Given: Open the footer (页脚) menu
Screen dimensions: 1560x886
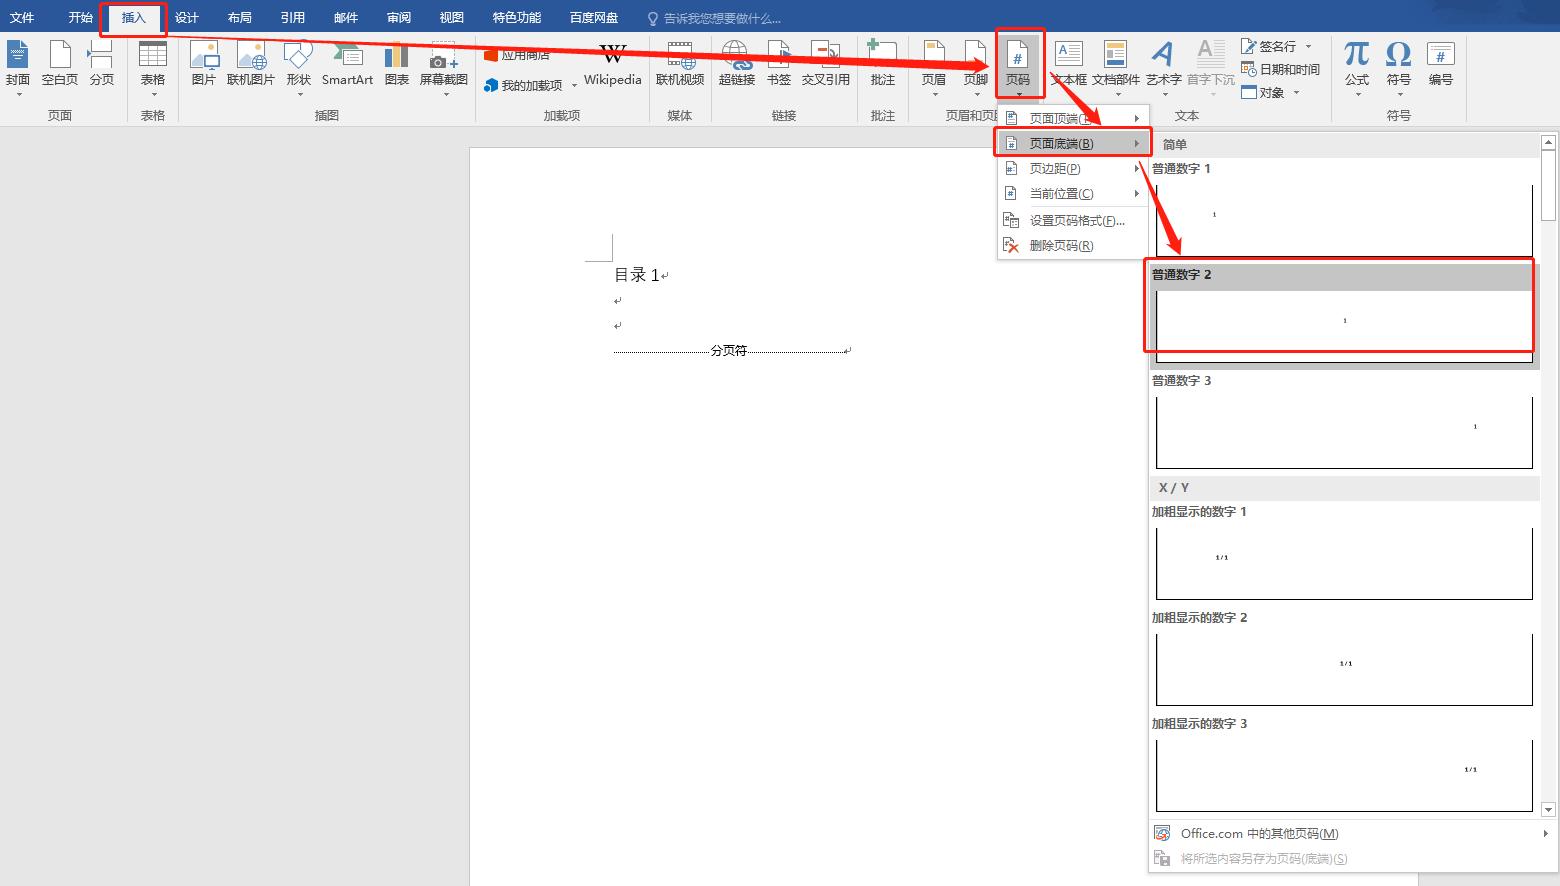Looking at the screenshot, I should (x=976, y=66).
